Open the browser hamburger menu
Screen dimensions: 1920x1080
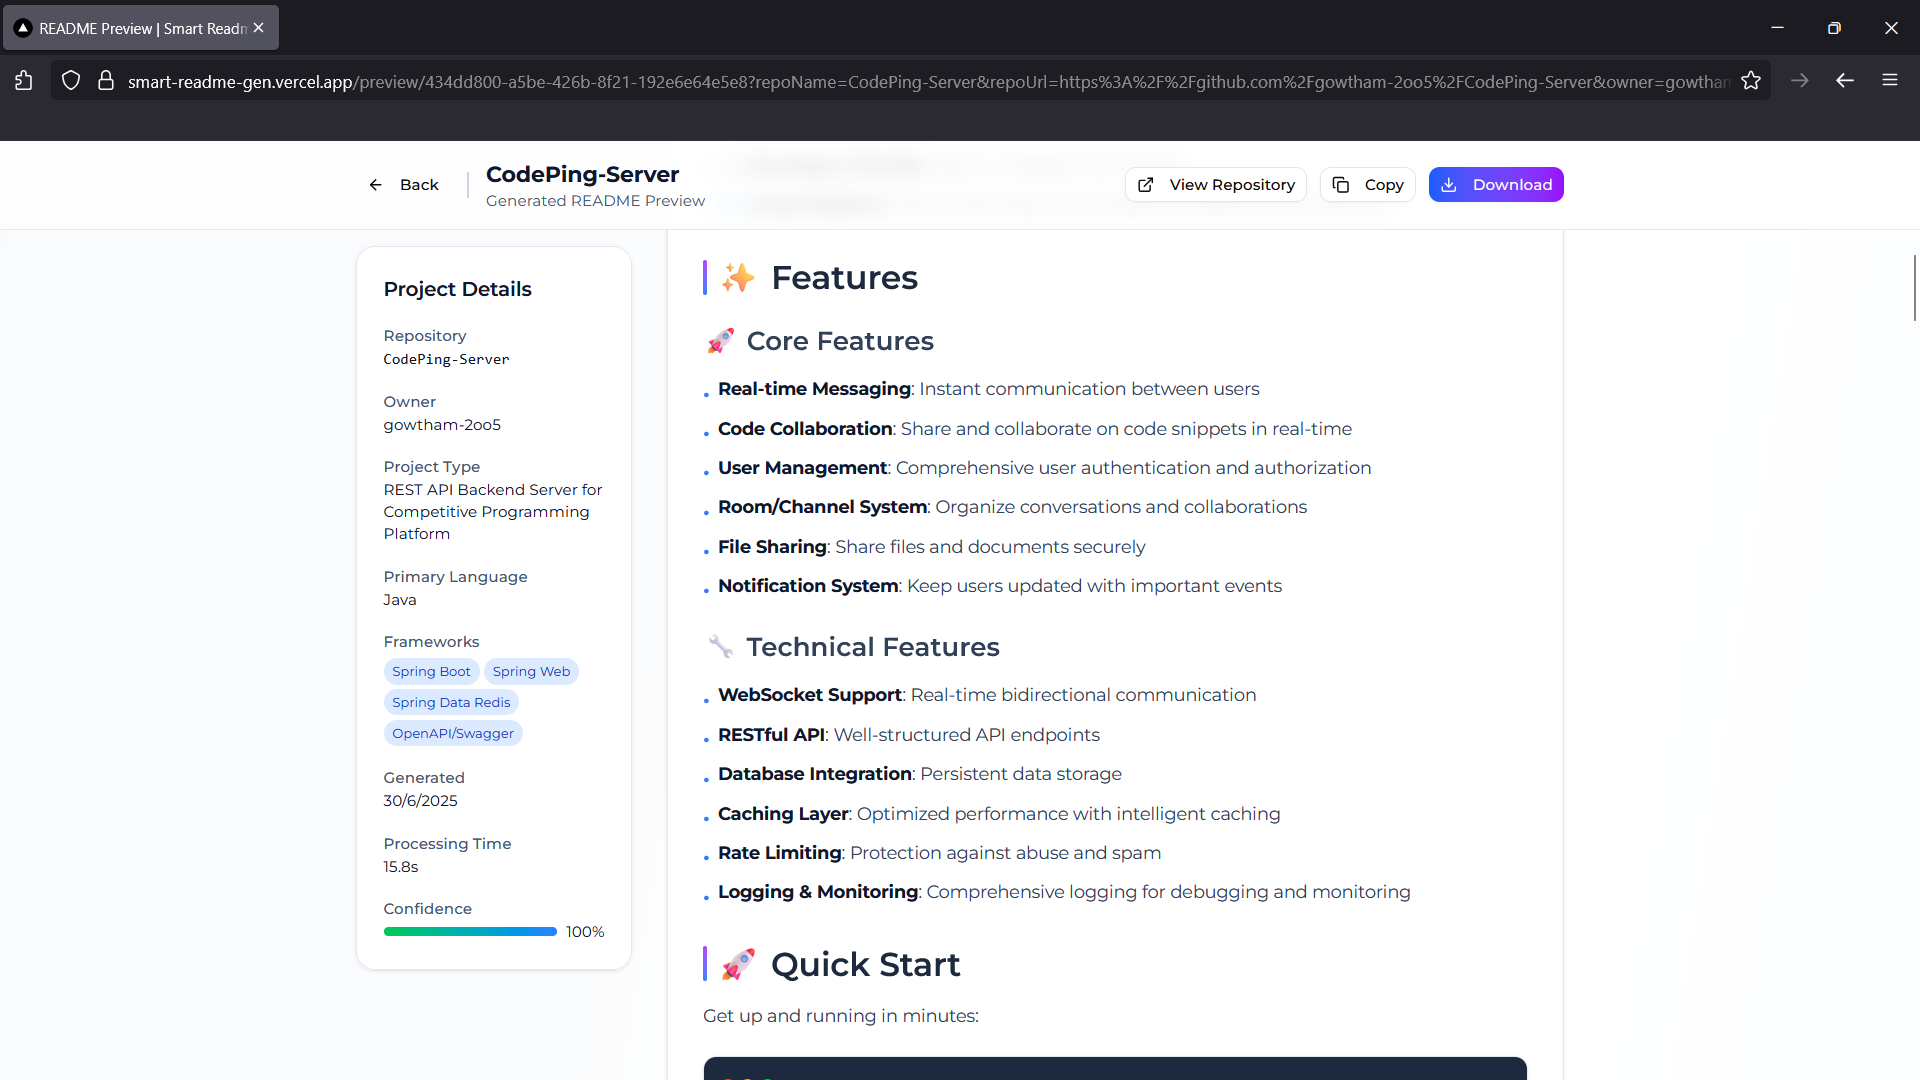pyautogui.click(x=1890, y=80)
